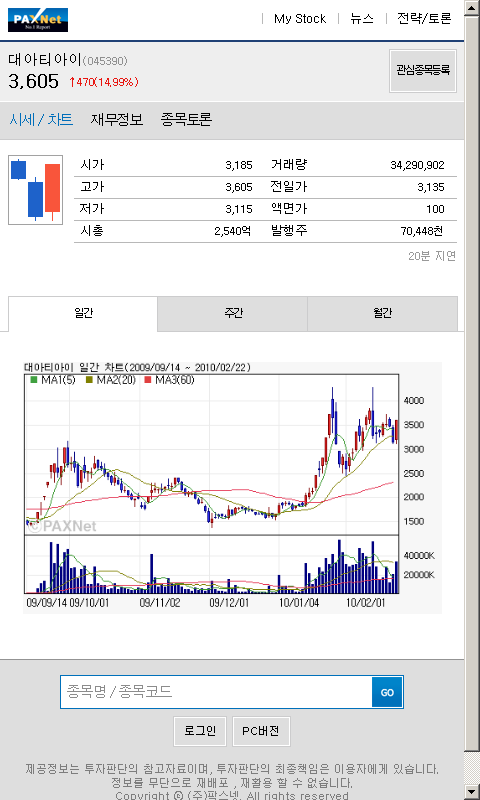The image size is (480, 800).
Task: Open My Stock page
Action: [300, 19]
